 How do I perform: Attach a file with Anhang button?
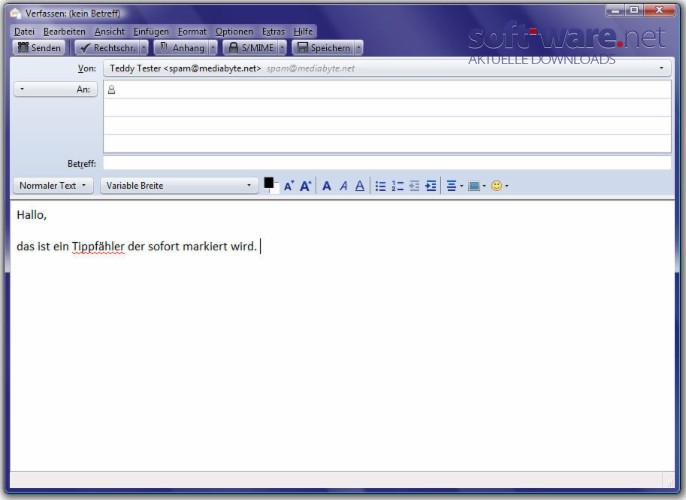click(182, 48)
